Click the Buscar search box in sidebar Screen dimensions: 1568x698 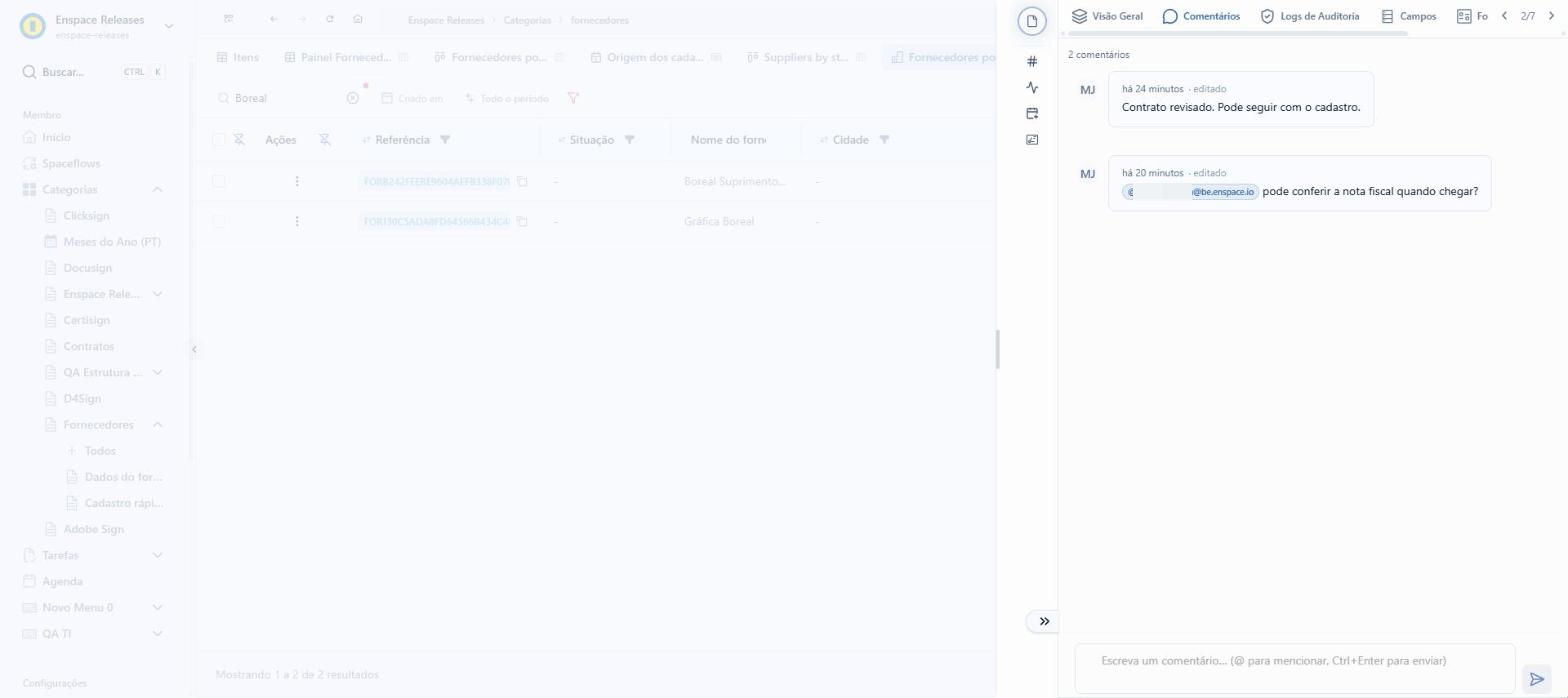(x=94, y=72)
